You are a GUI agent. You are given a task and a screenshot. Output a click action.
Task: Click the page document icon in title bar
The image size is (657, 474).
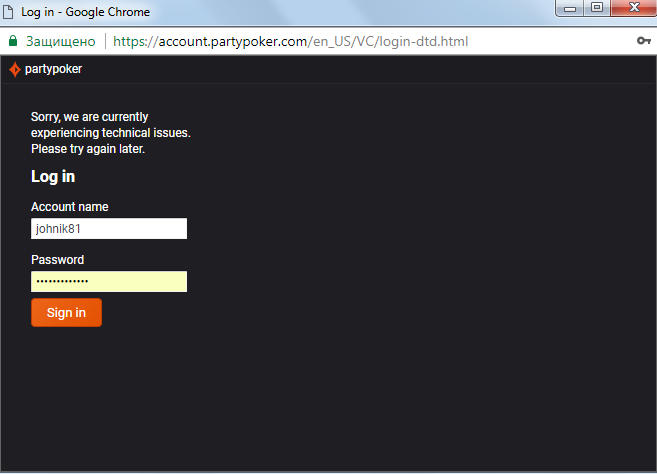click(8, 12)
